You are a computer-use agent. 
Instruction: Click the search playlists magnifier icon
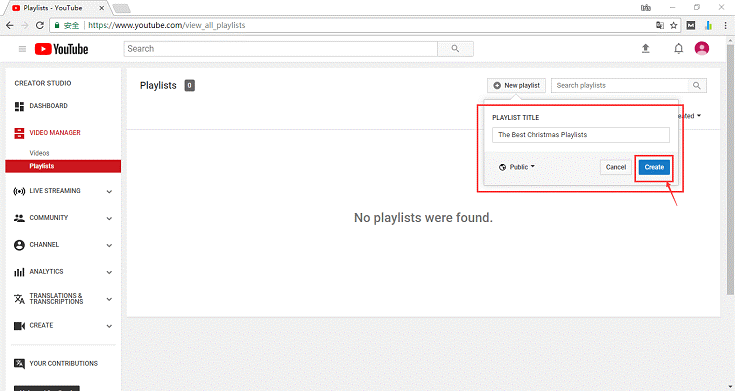coord(697,85)
